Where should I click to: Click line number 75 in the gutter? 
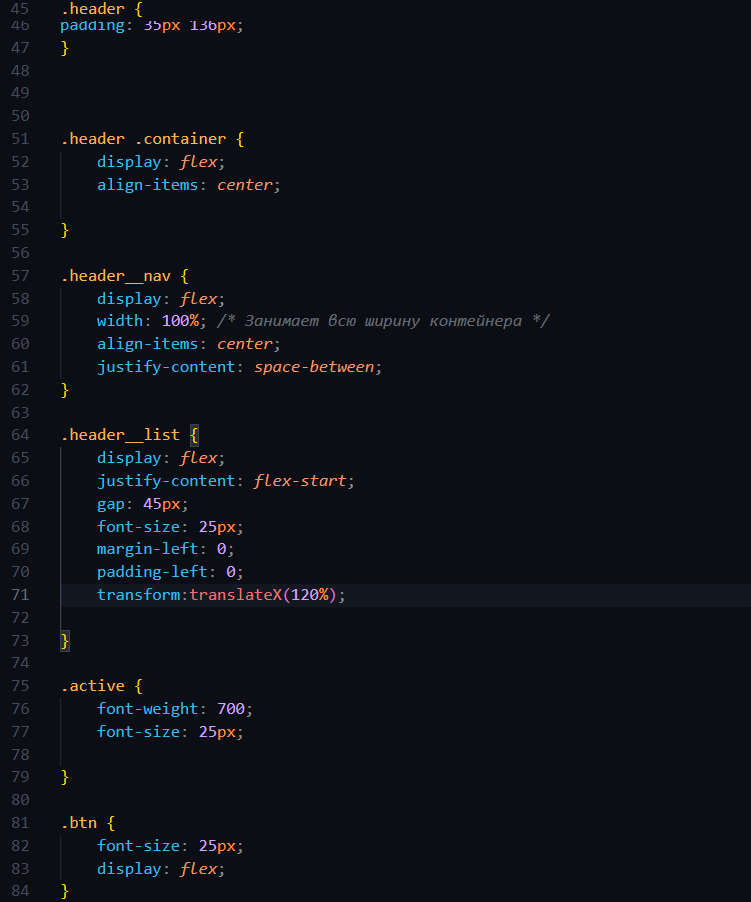point(20,686)
